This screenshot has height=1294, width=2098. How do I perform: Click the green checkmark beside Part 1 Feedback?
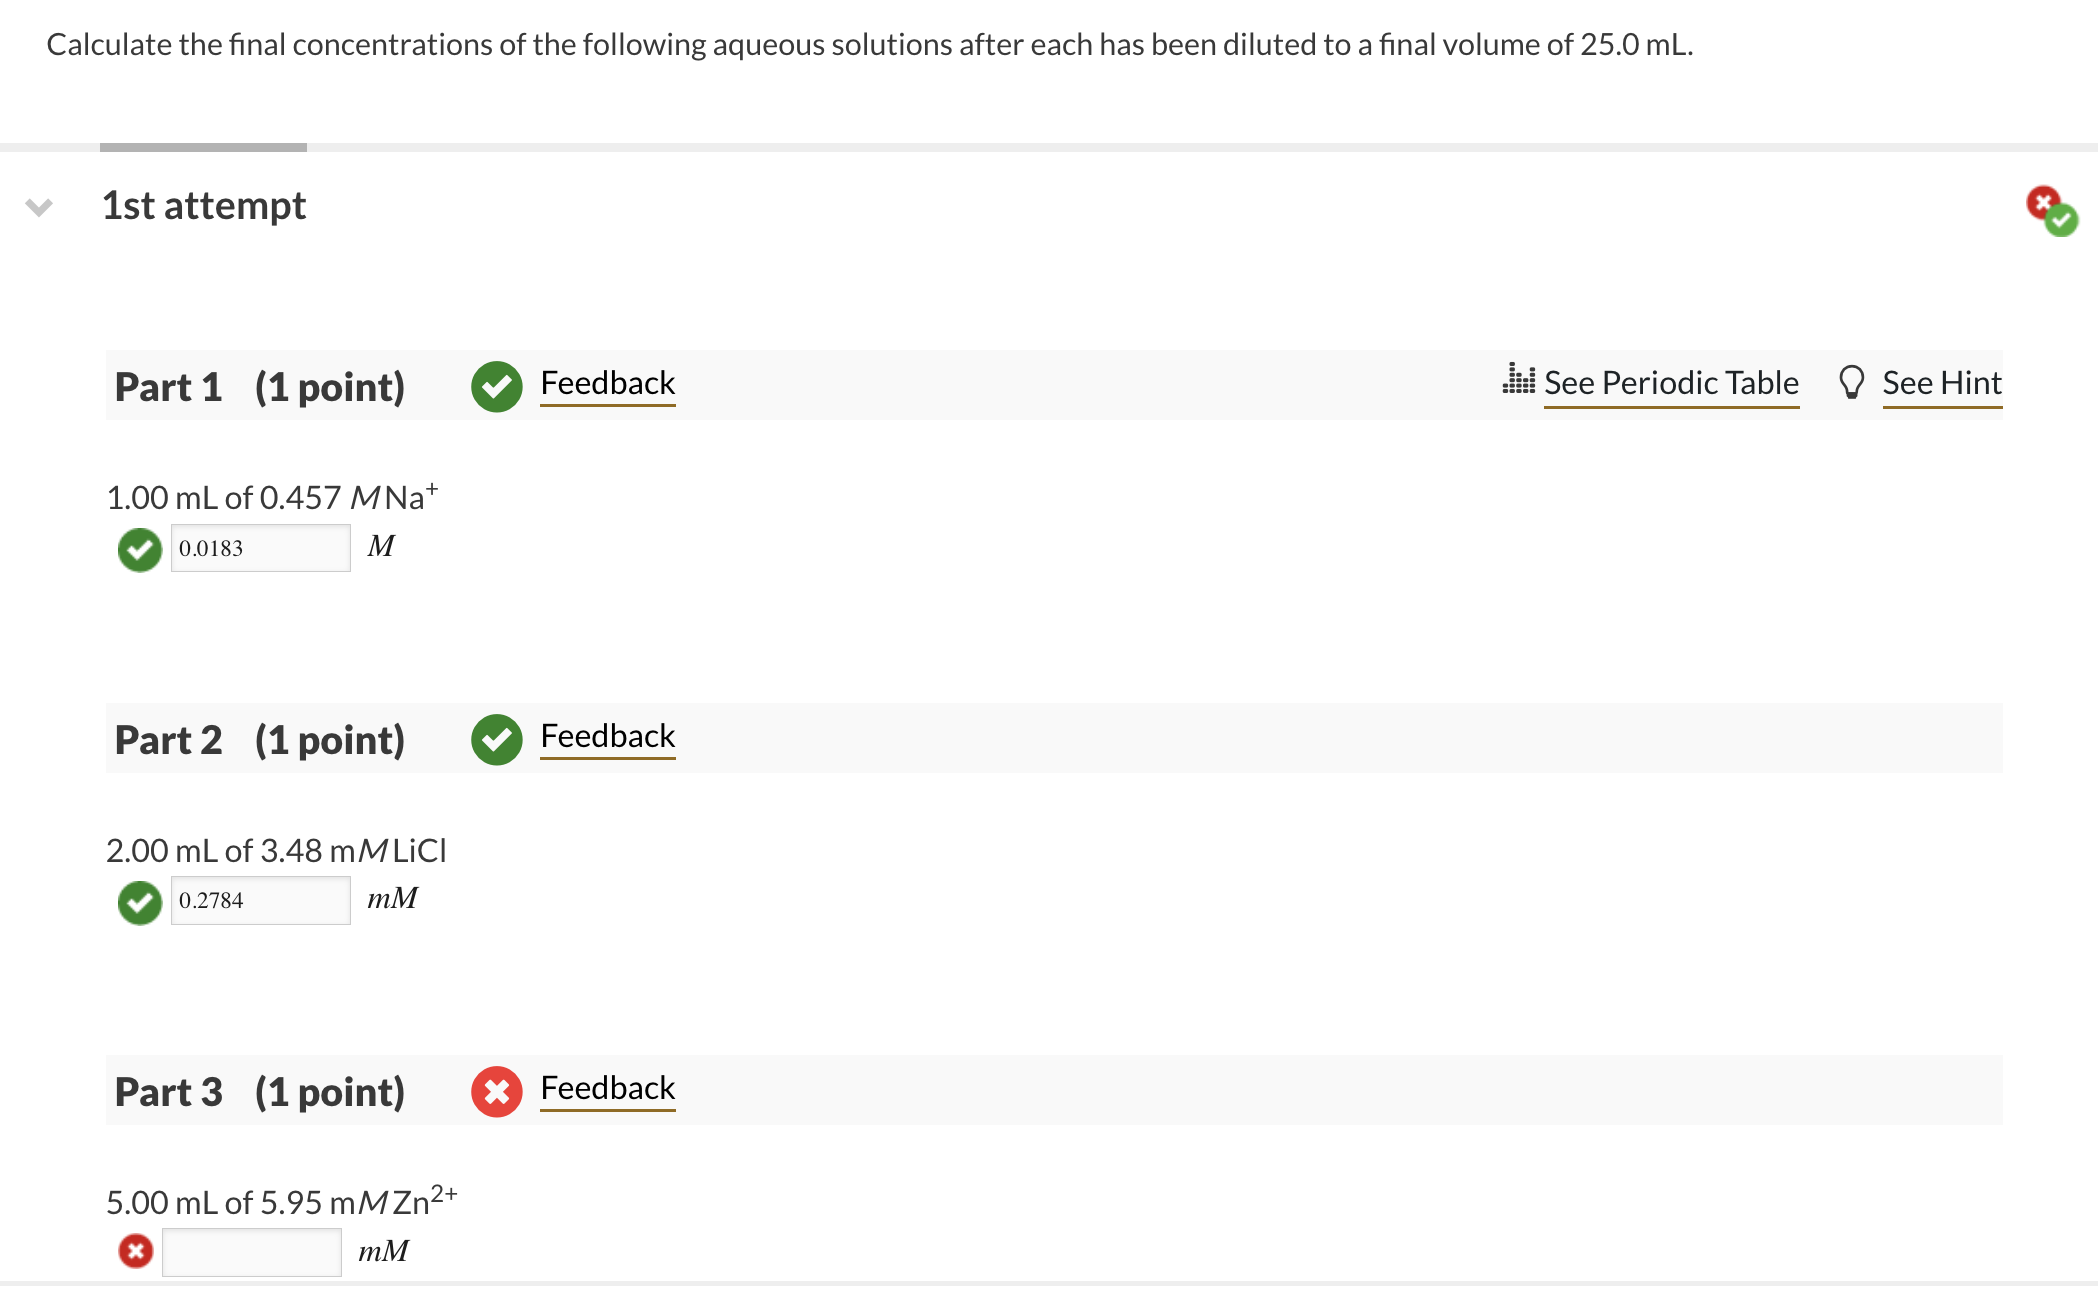click(497, 386)
